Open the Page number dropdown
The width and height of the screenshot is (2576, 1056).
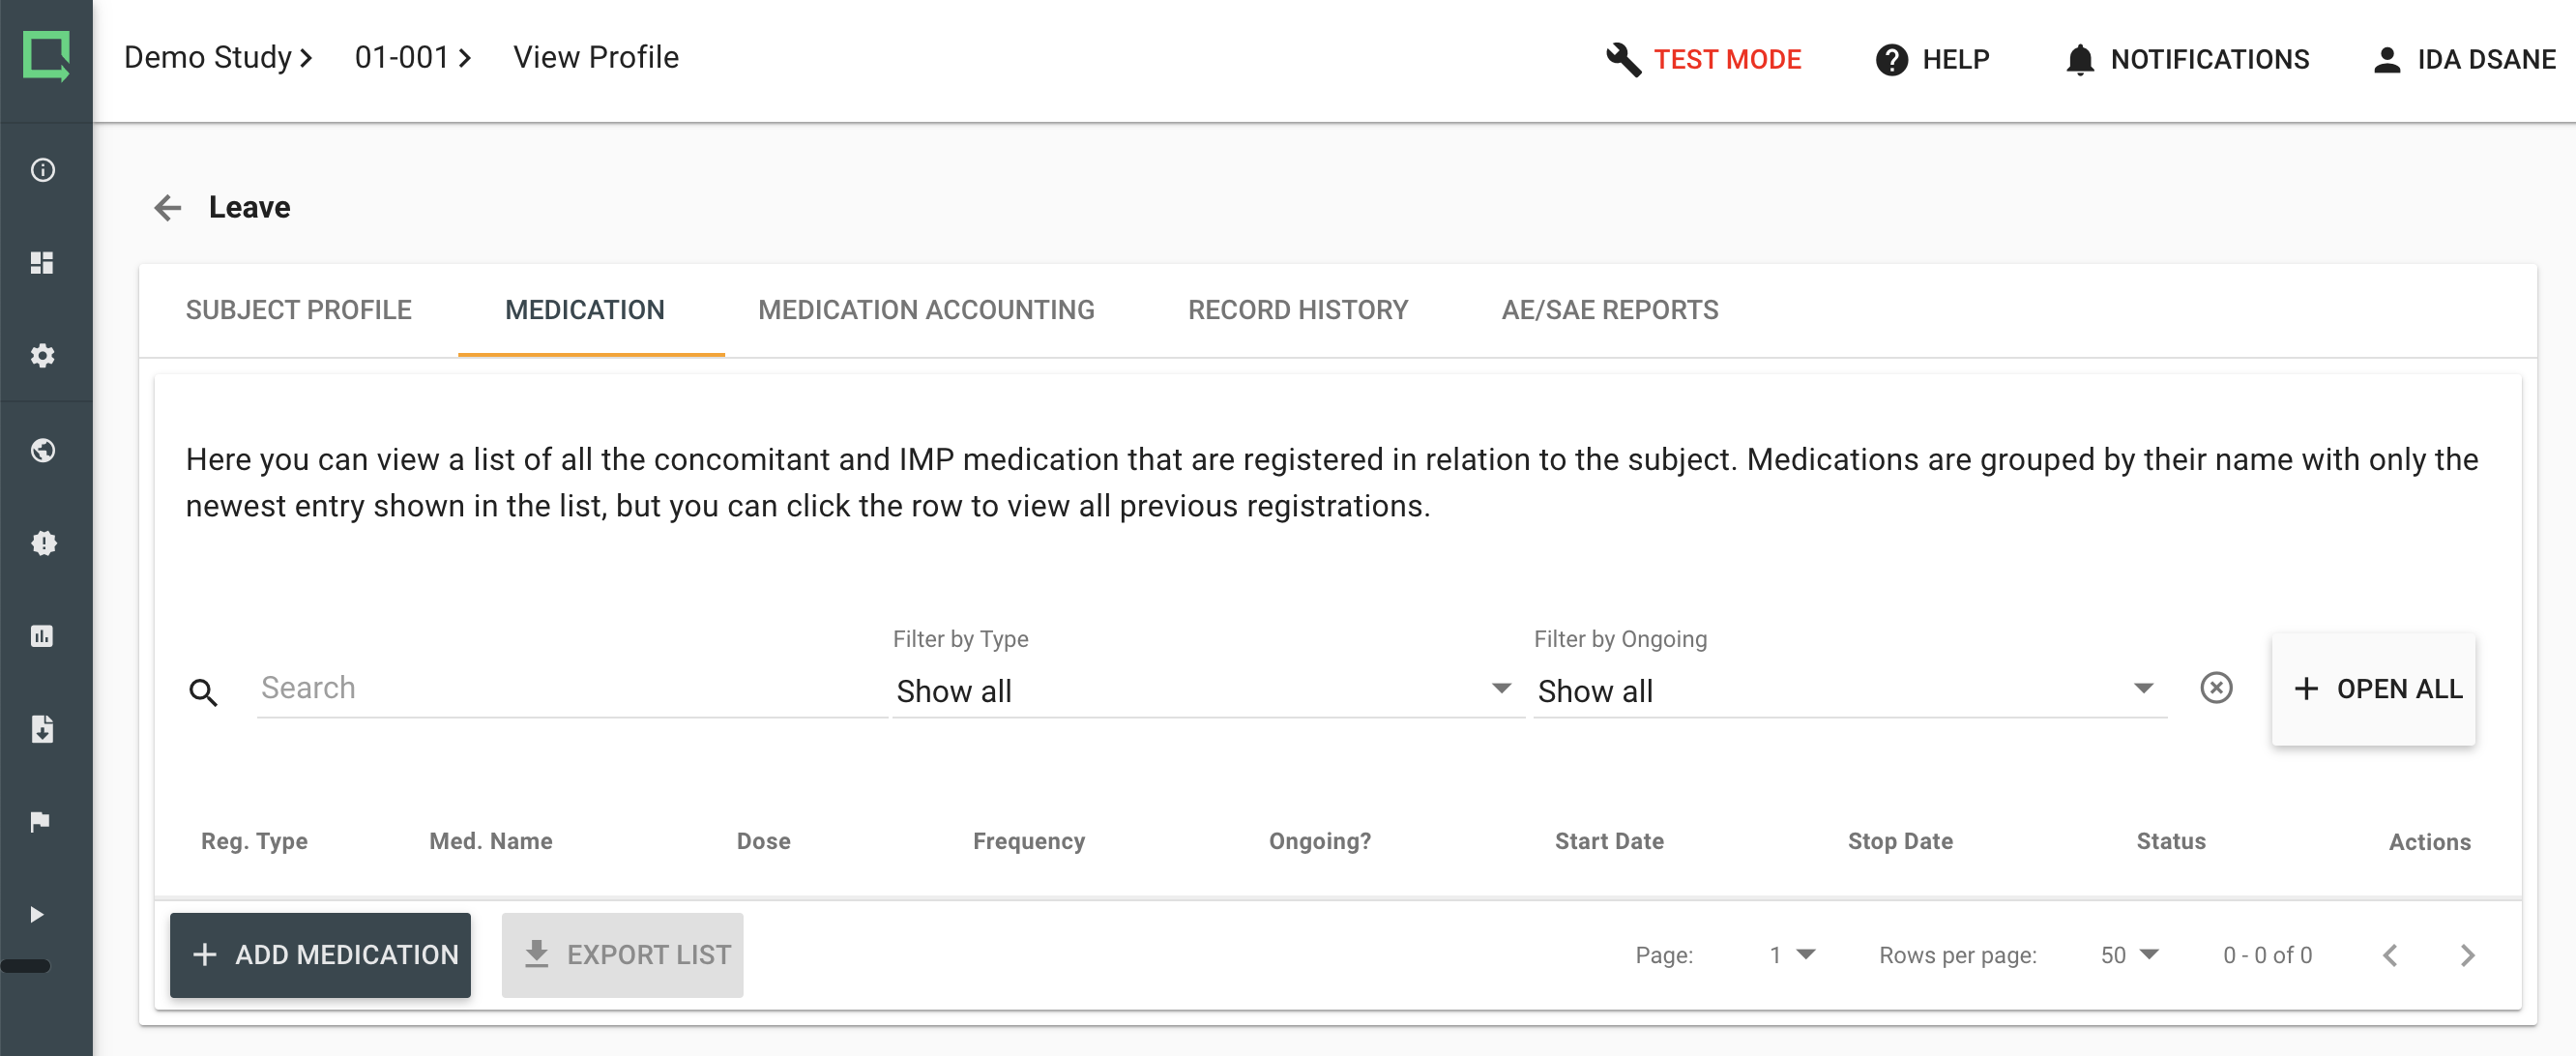1792,955
